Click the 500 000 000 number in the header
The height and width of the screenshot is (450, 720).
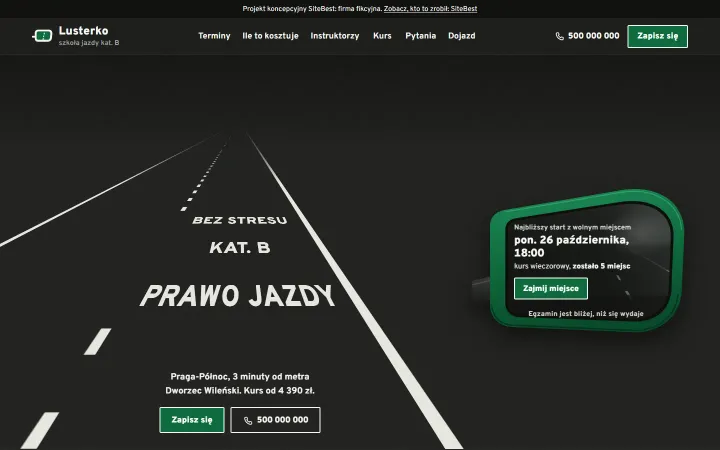click(594, 36)
